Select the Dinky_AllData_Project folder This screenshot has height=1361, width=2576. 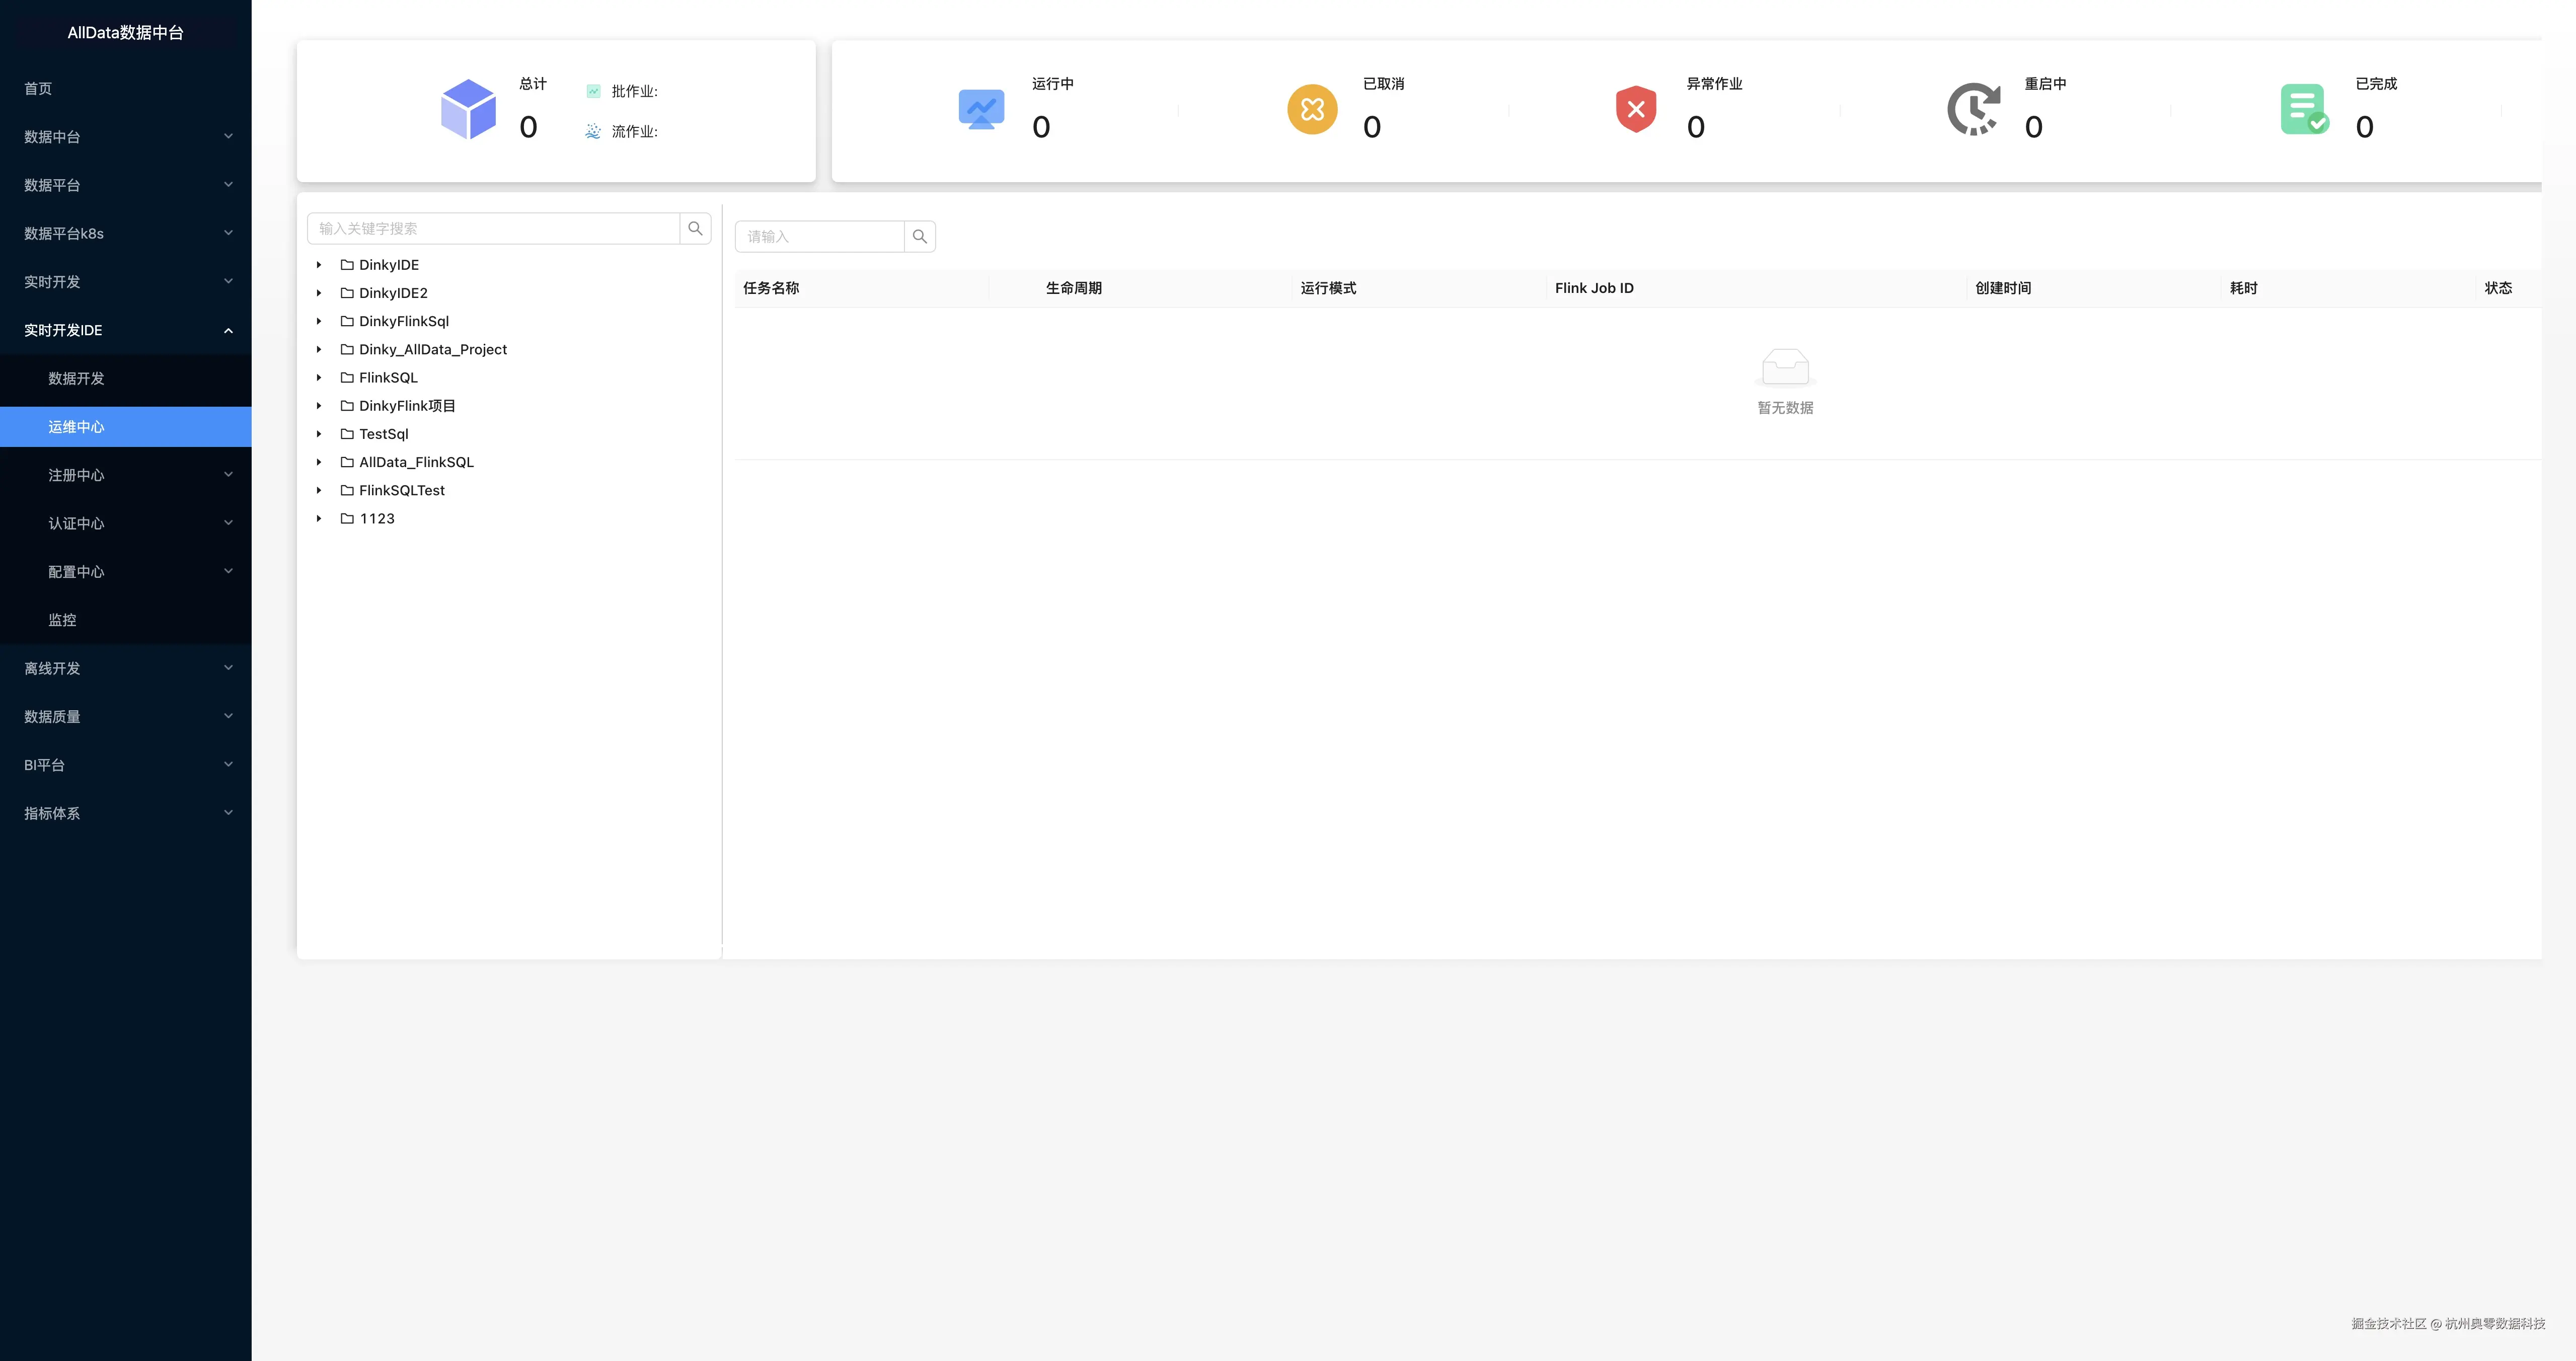[x=432, y=349]
